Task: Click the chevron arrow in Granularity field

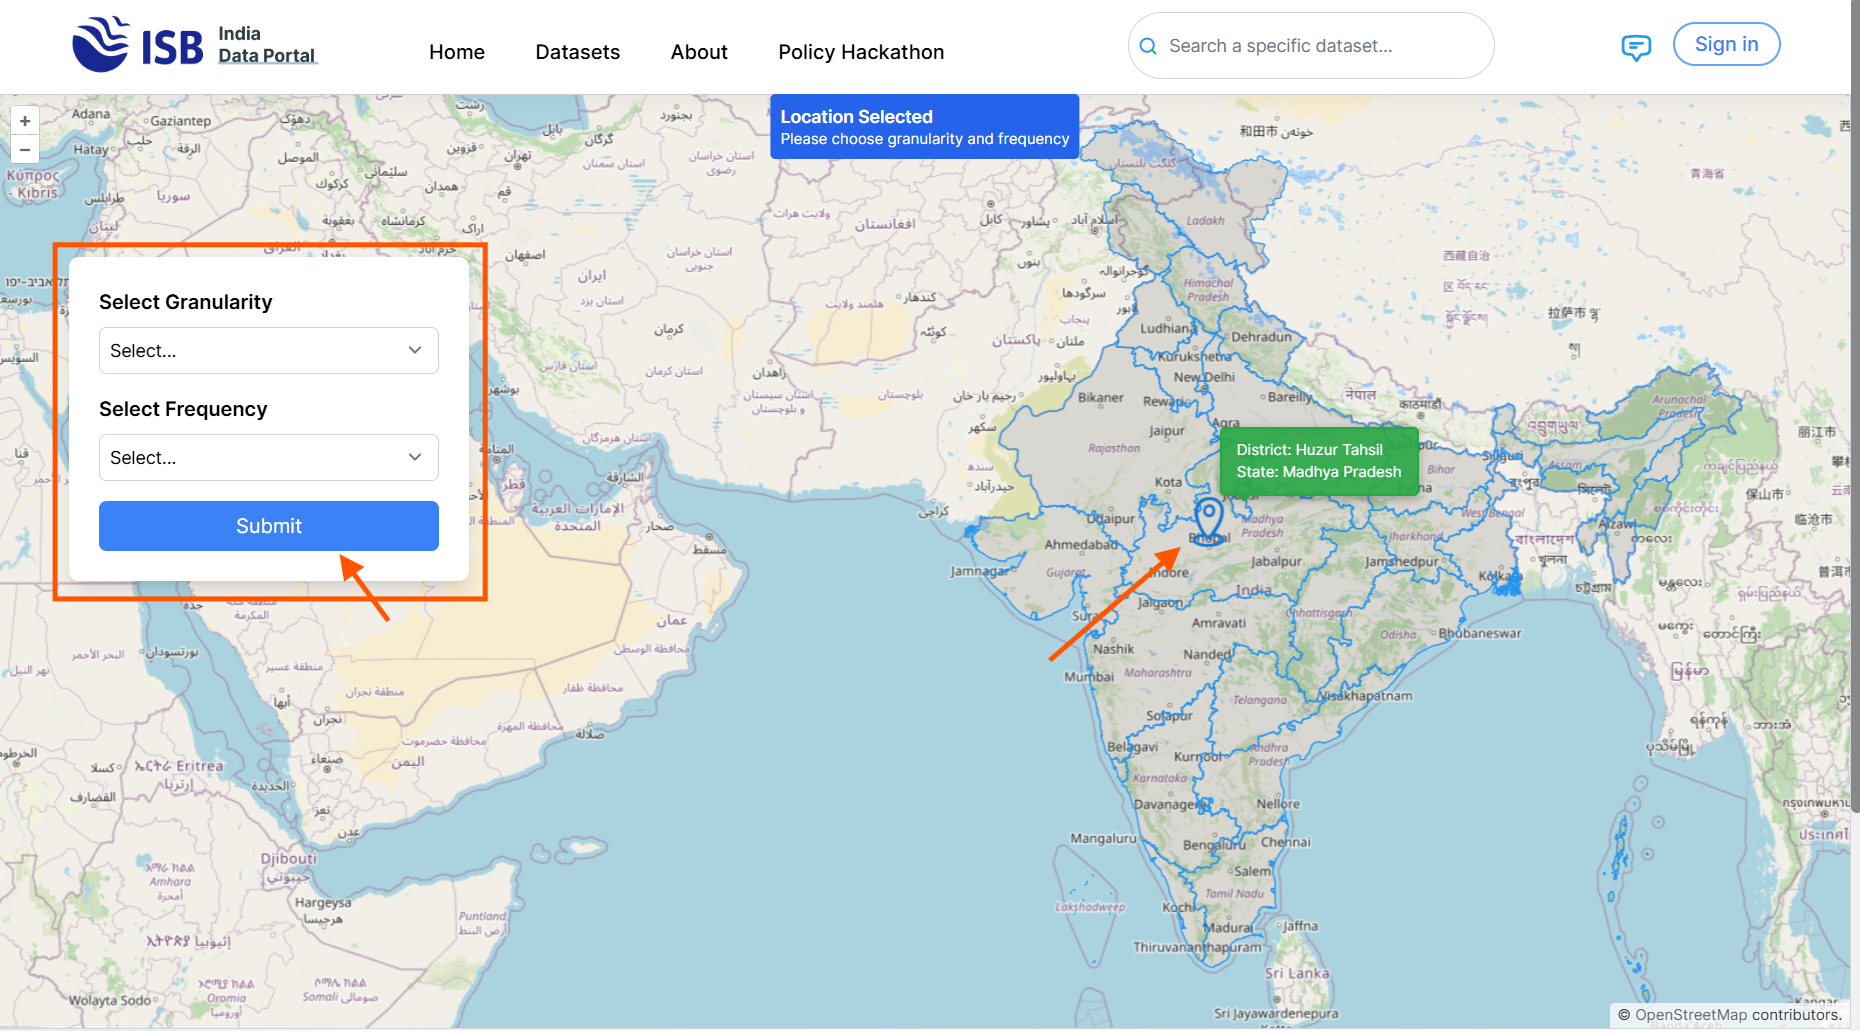Action: point(415,351)
